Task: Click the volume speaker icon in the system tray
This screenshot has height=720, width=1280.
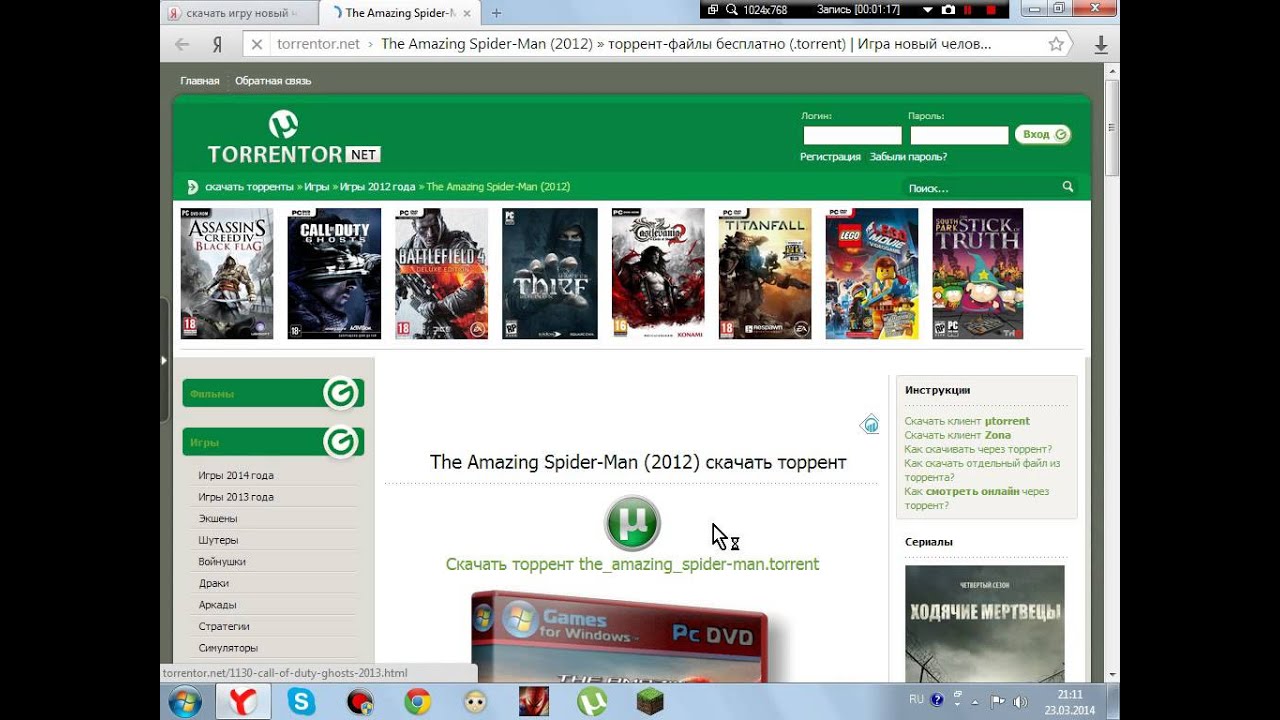Action: click(x=1020, y=701)
